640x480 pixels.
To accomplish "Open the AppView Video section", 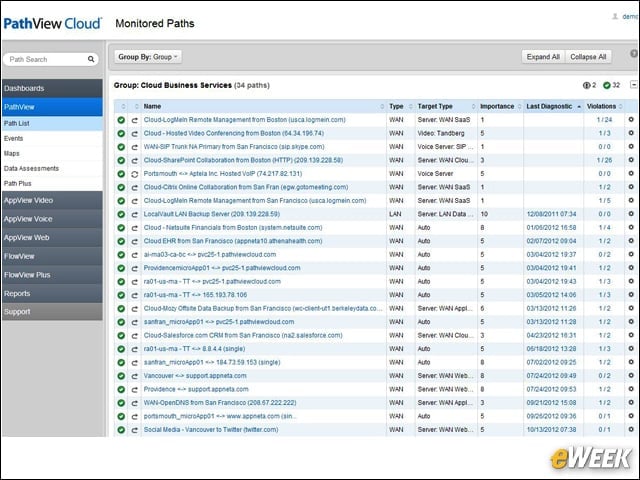I will pos(52,200).
